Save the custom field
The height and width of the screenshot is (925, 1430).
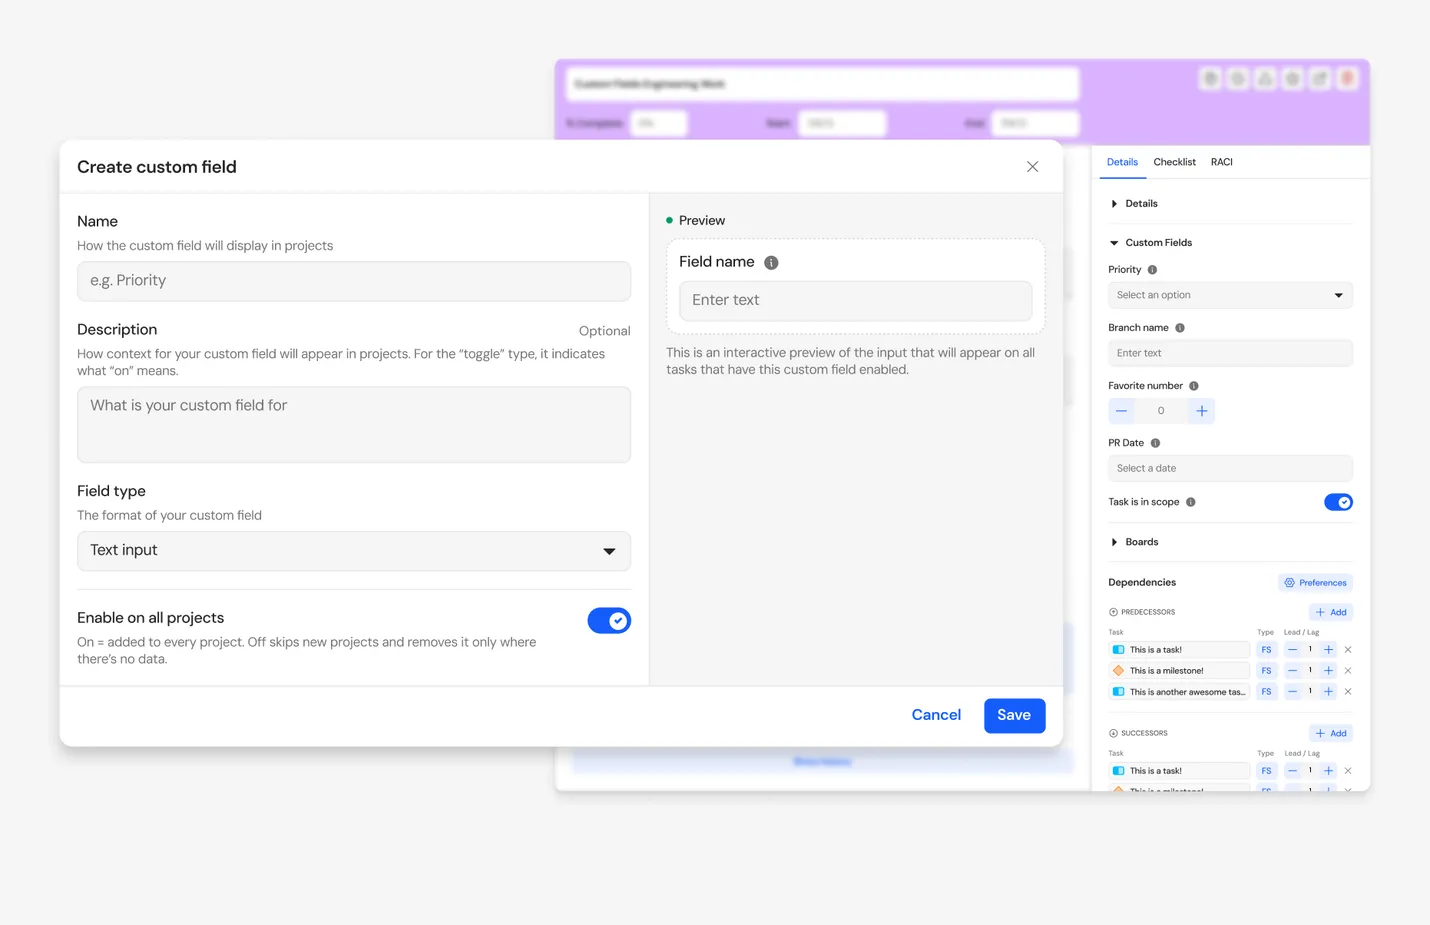(x=1014, y=715)
